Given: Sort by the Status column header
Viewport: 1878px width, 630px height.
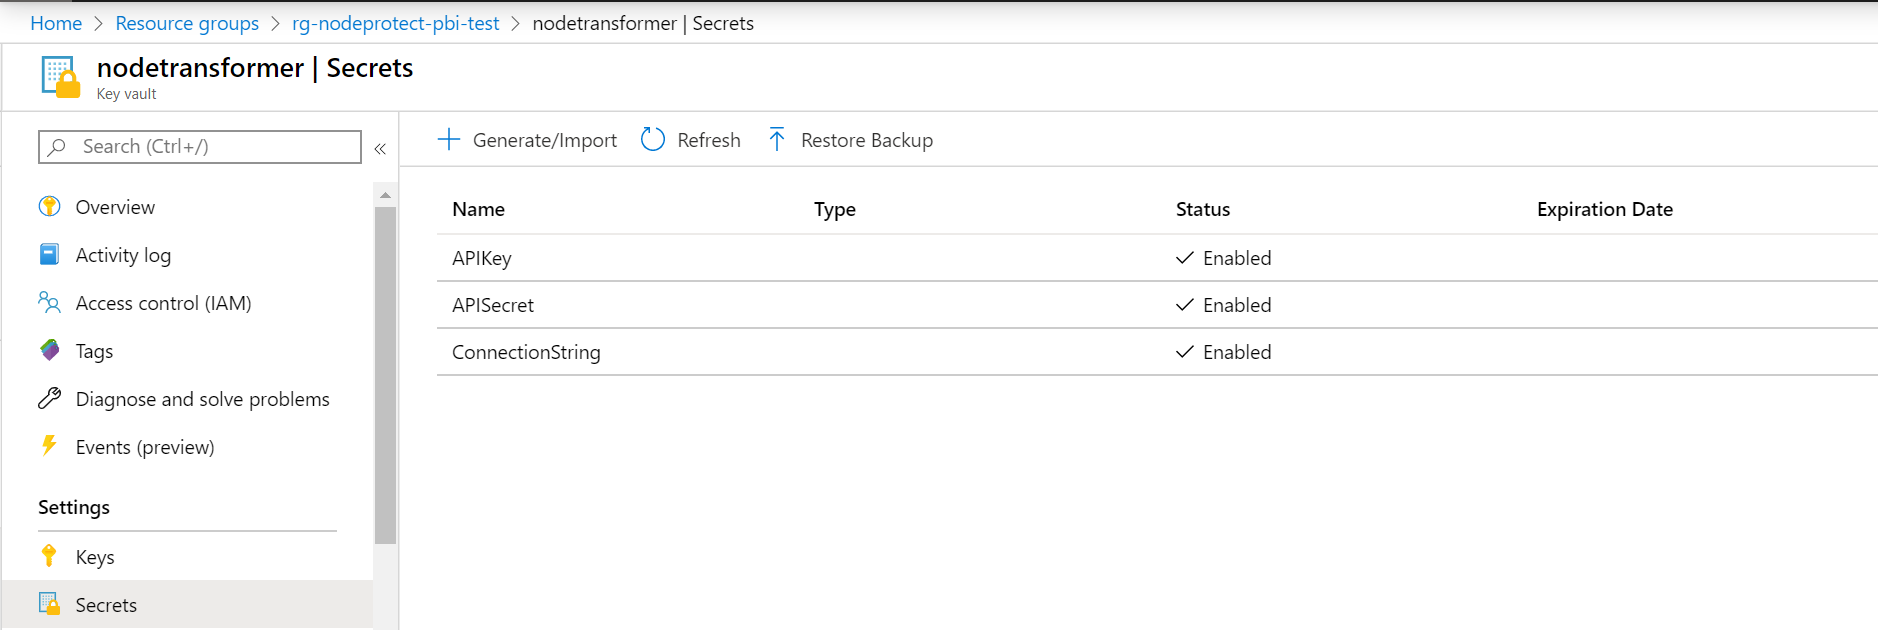Looking at the screenshot, I should (1203, 209).
